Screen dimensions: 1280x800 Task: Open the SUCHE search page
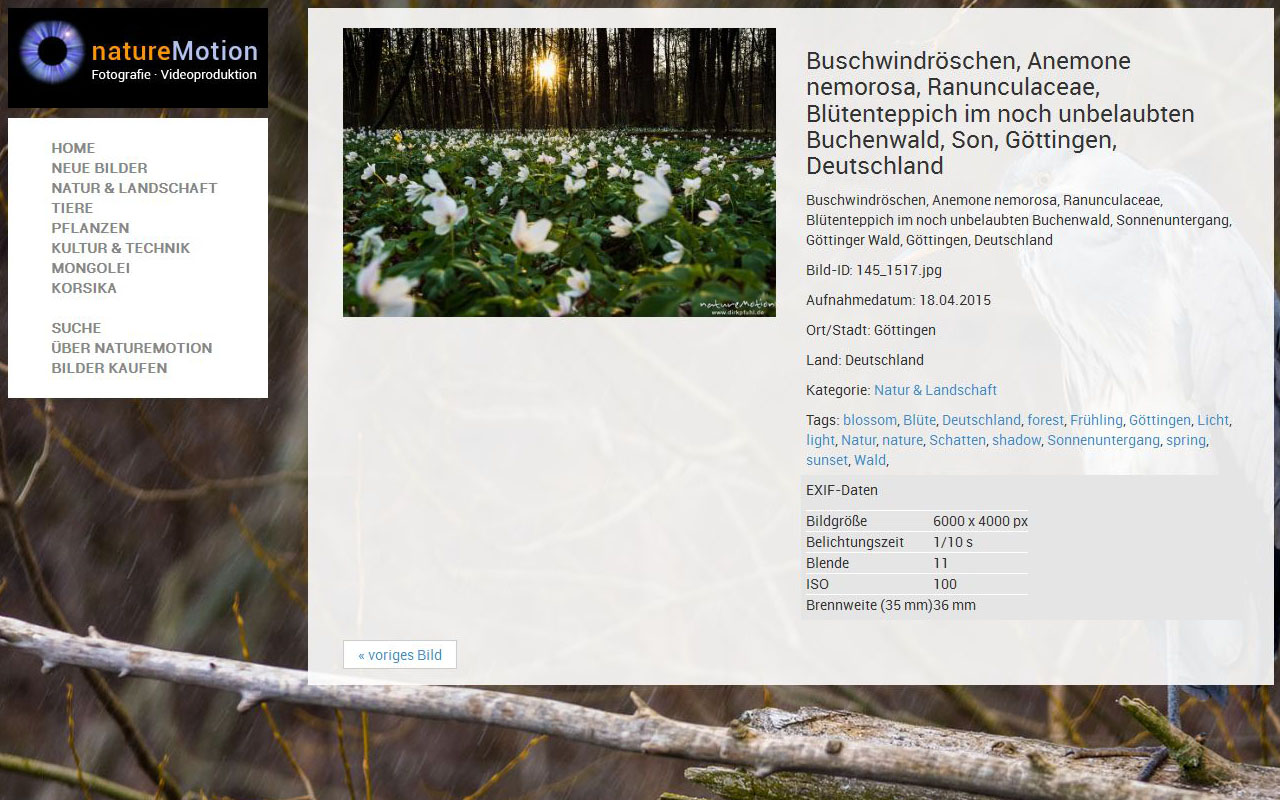point(76,328)
